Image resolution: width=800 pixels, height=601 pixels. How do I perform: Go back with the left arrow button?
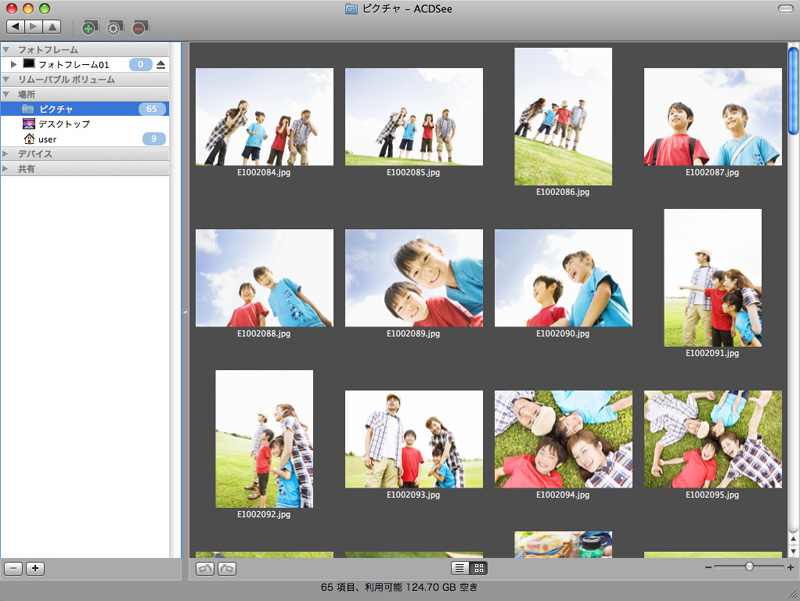coord(15,27)
